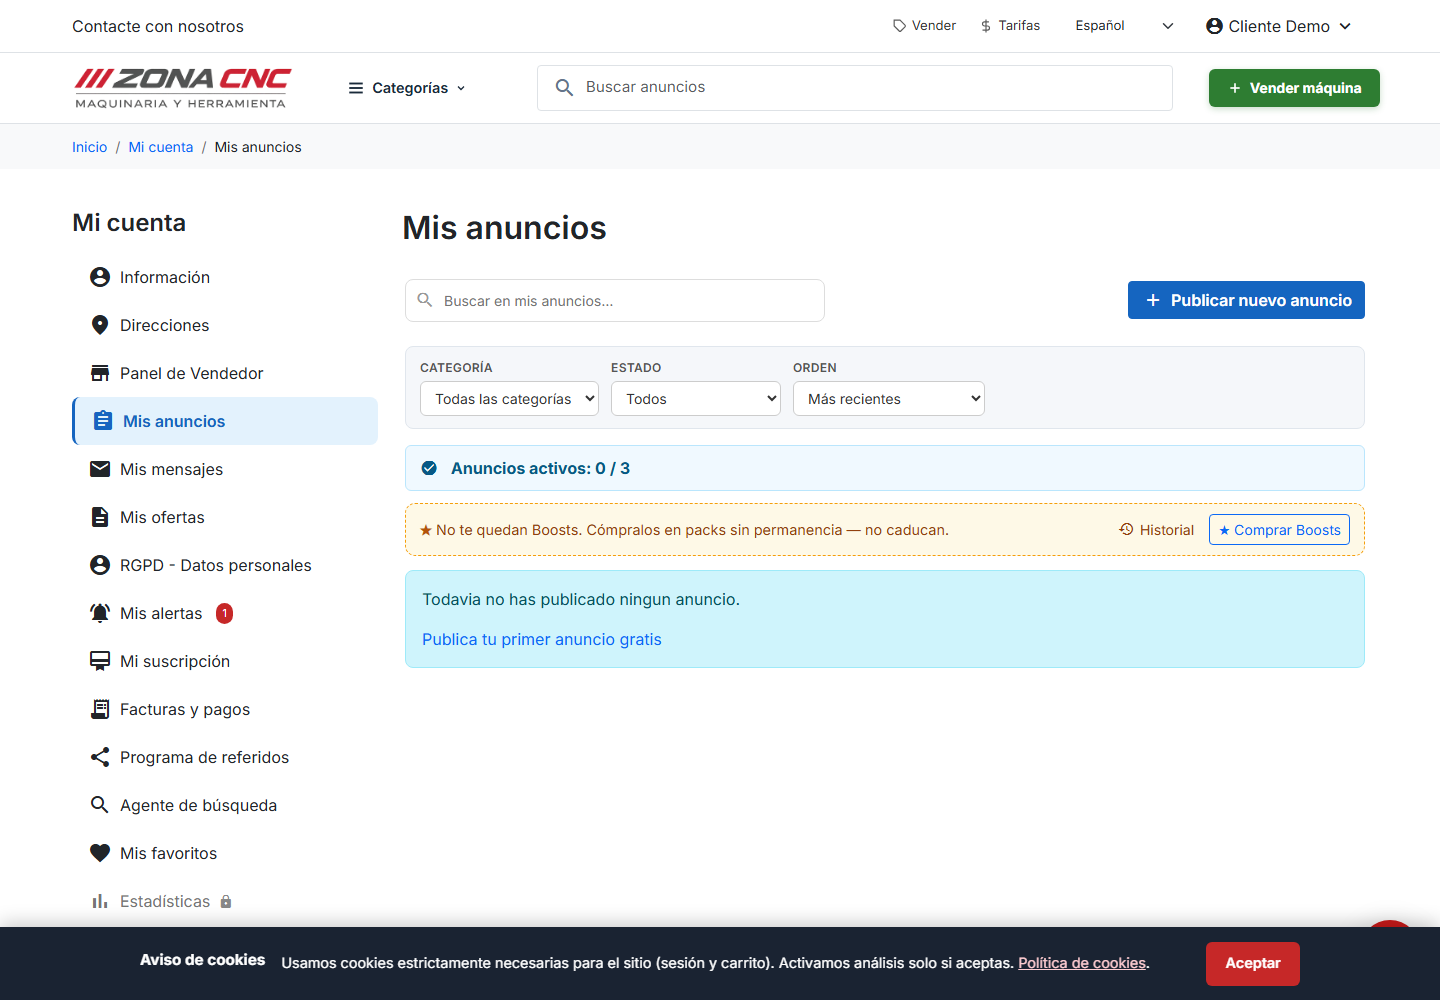Focus the Buscar en mis anuncios field
The image size is (1440, 1000).
click(615, 300)
